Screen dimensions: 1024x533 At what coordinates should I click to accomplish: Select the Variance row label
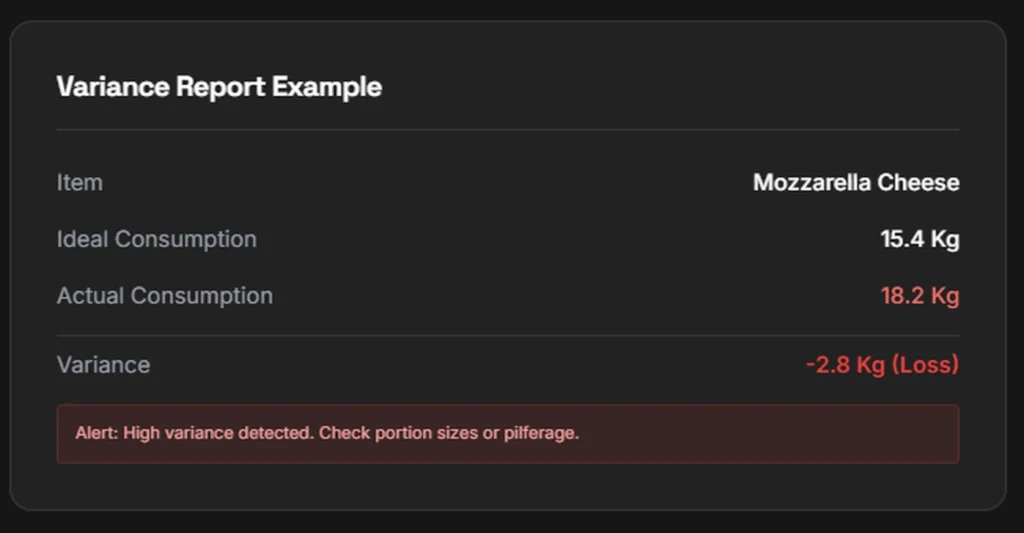pyautogui.click(x=103, y=365)
